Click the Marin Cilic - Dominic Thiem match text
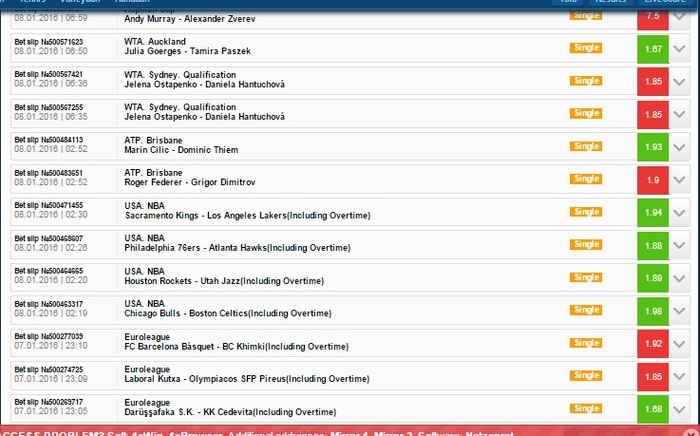 pyautogui.click(x=181, y=150)
